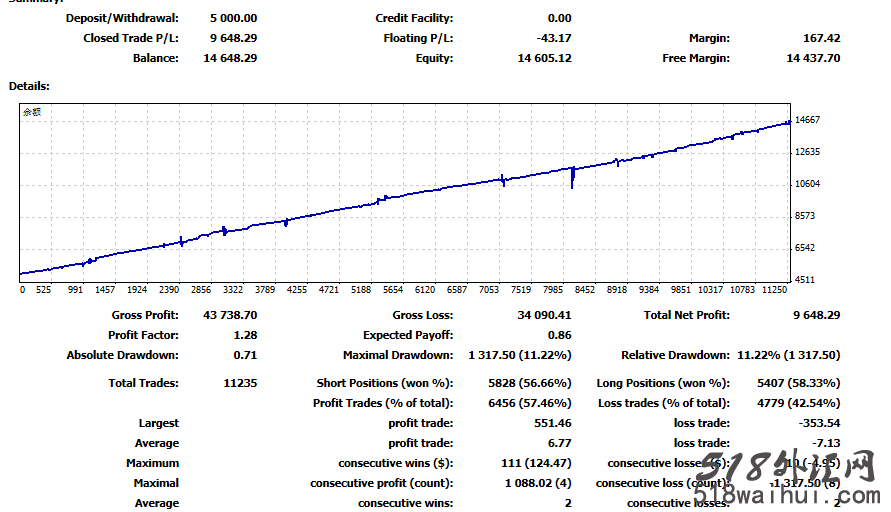Click the Profit Factor value 1.28
Viewport: 891px width, 512px height.
(245, 335)
